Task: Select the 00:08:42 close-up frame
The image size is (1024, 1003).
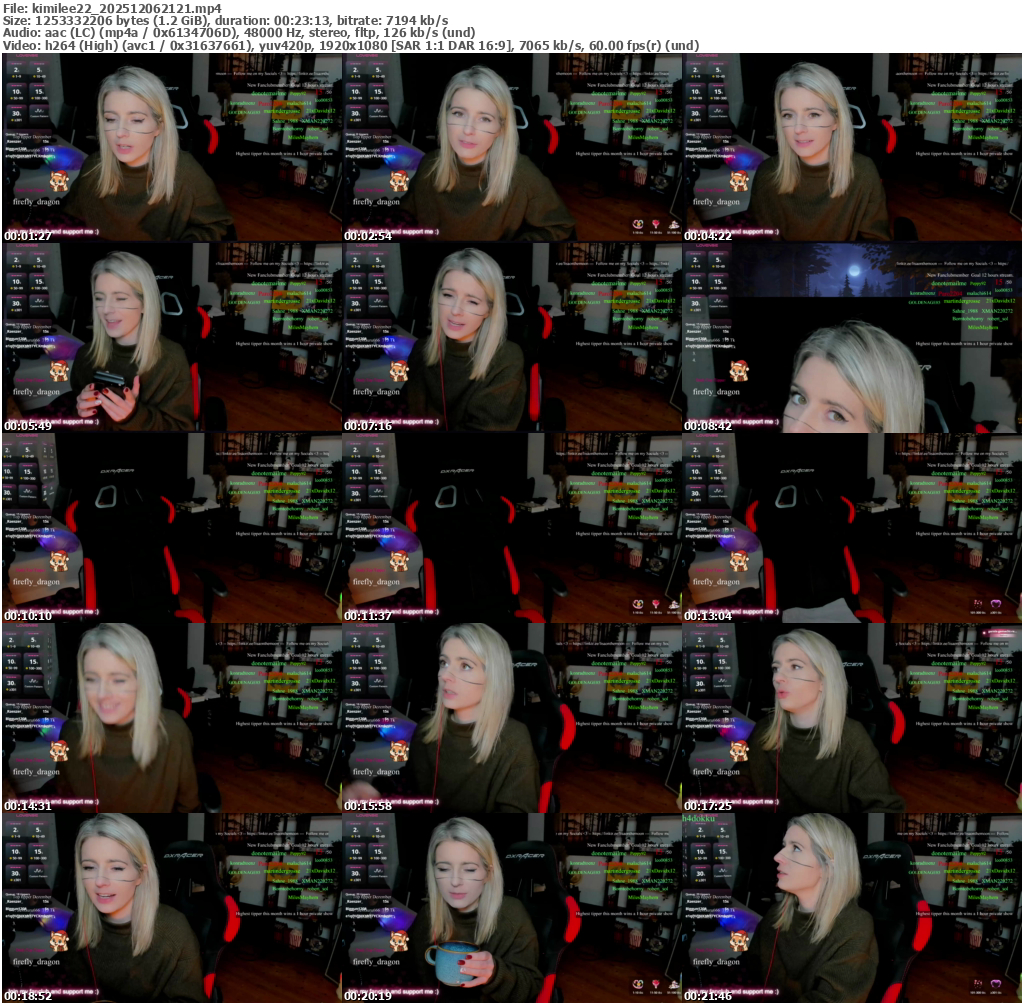Action: (851, 337)
